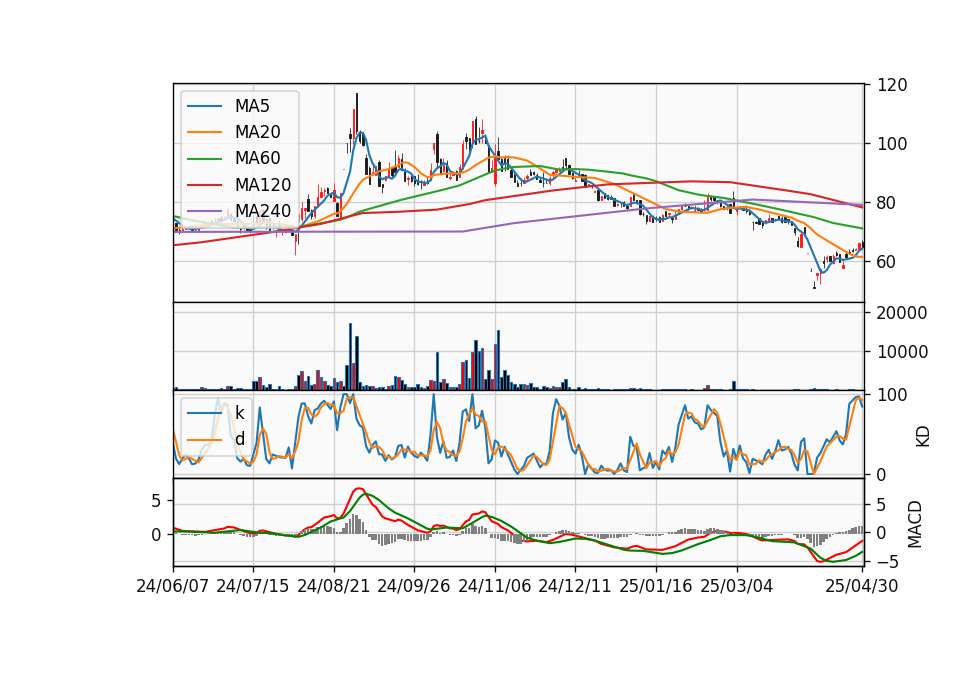This screenshot has width=960, height=690.
Task: Click the 25/03/04 date tick label
Action: tap(737, 586)
